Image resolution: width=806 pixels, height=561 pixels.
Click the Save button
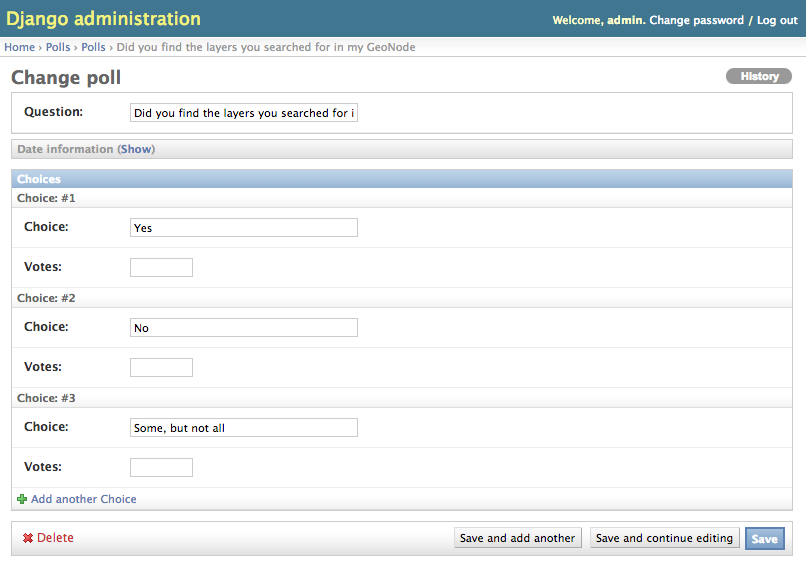(764, 538)
